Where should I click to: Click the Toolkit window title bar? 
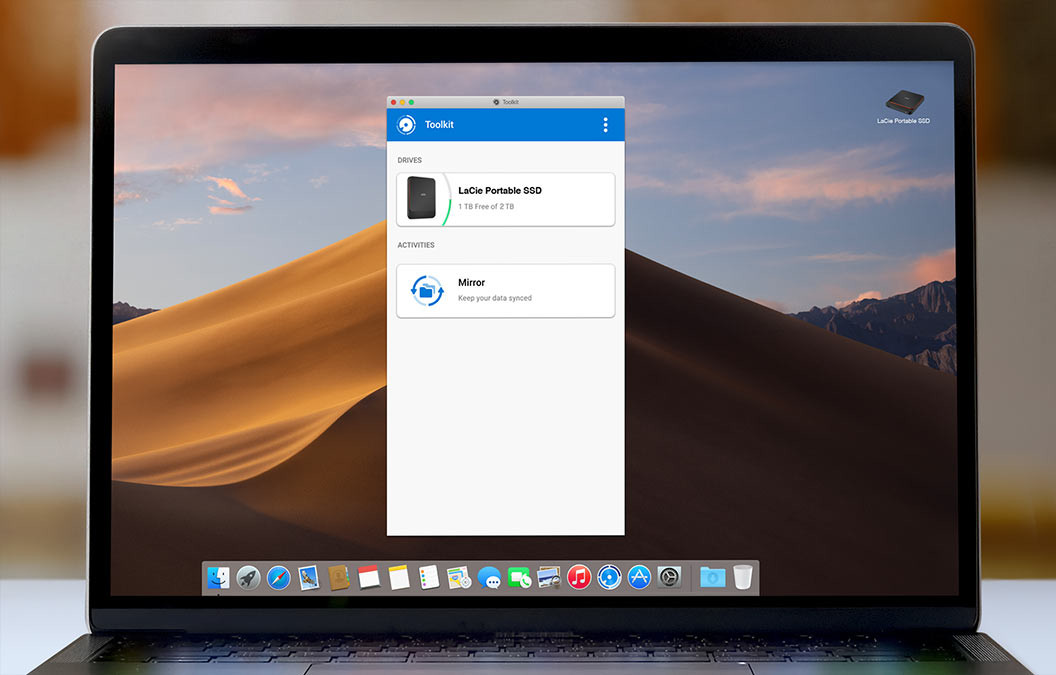(x=540, y=102)
